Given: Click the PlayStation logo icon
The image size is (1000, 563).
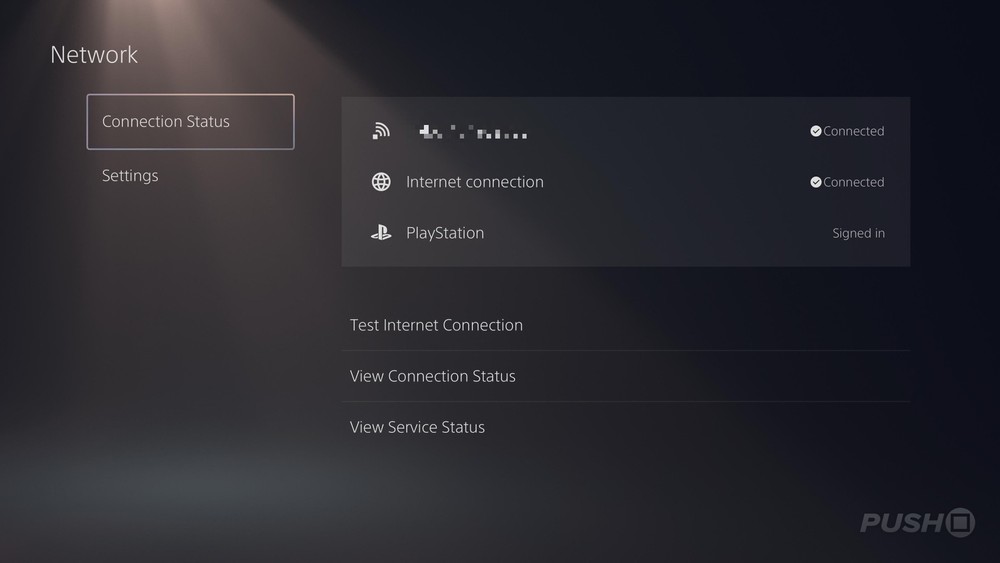Looking at the screenshot, I should click(x=381, y=233).
